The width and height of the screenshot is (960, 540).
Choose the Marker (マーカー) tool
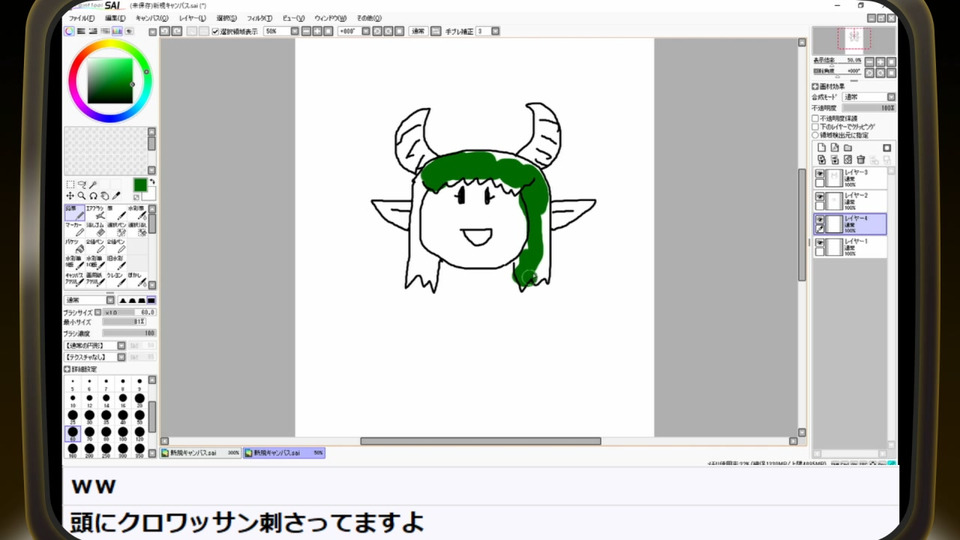coord(75,229)
